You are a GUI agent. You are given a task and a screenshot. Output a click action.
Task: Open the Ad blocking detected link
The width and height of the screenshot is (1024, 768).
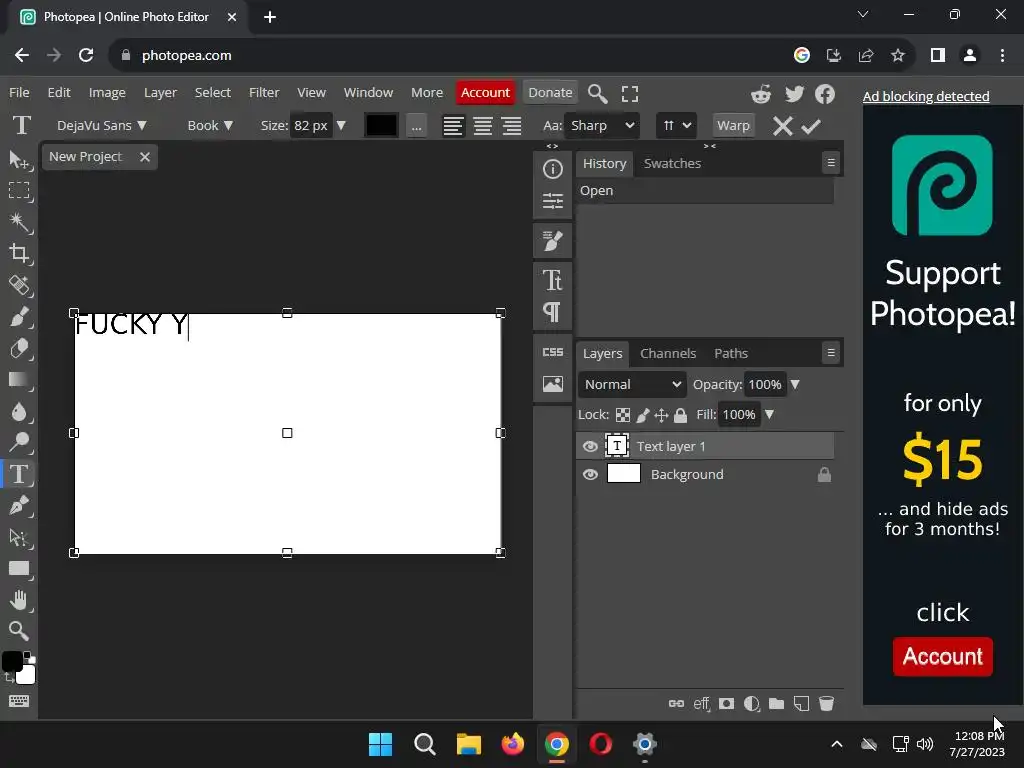[925, 96]
